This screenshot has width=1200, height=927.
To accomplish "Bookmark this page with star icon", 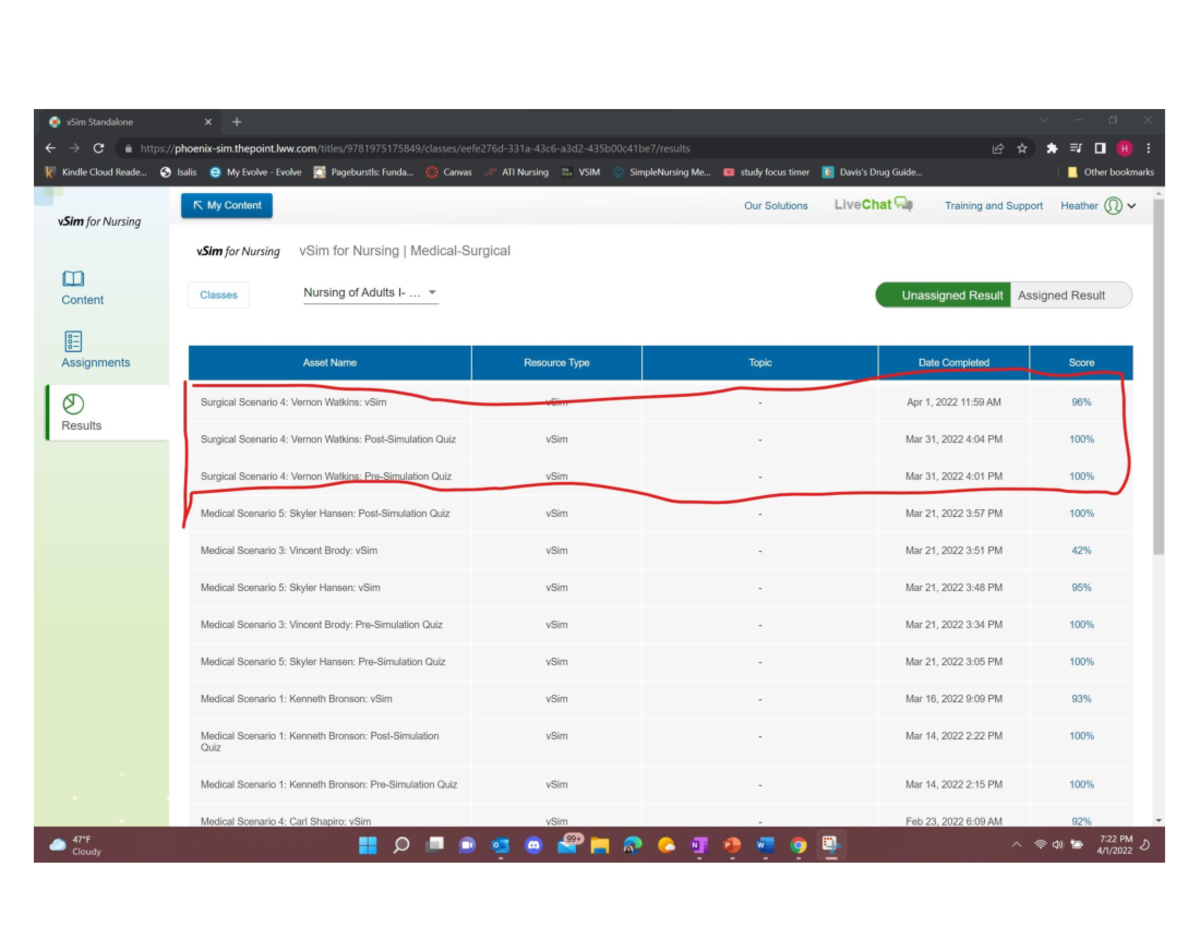I will click(x=1022, y=148).
